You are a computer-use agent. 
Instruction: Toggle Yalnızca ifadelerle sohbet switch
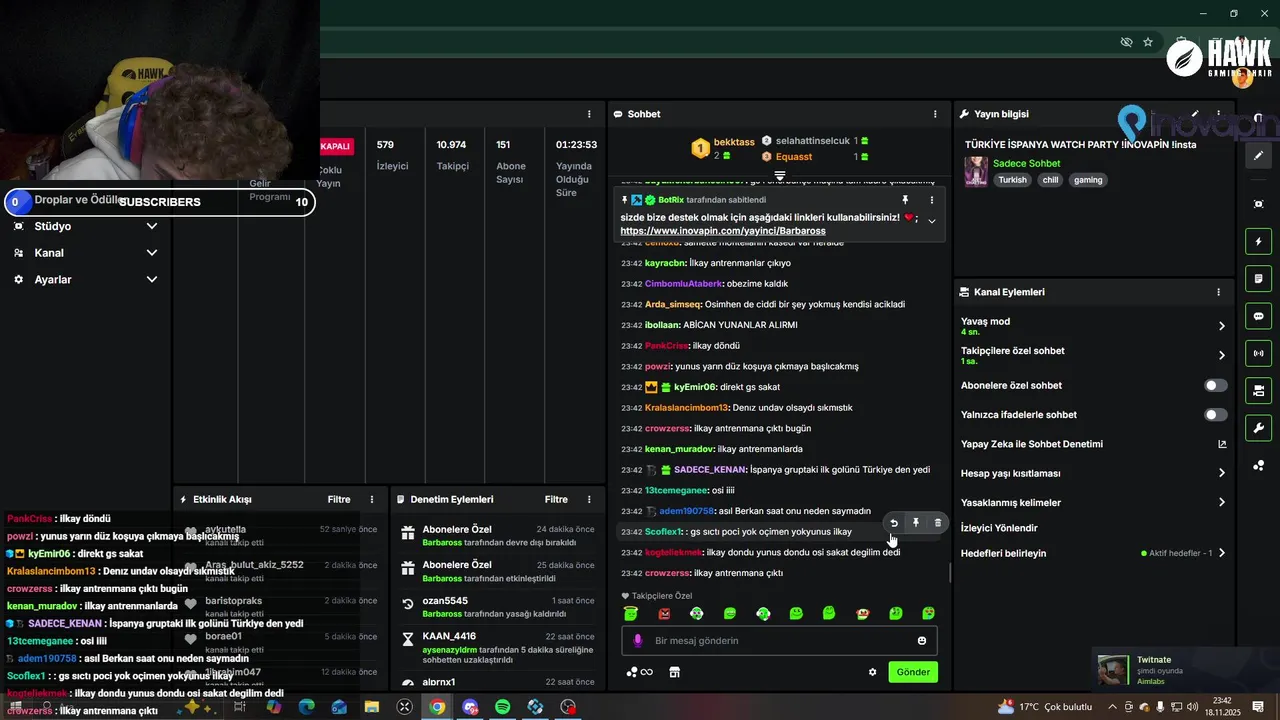click(x=1215, y=414)
